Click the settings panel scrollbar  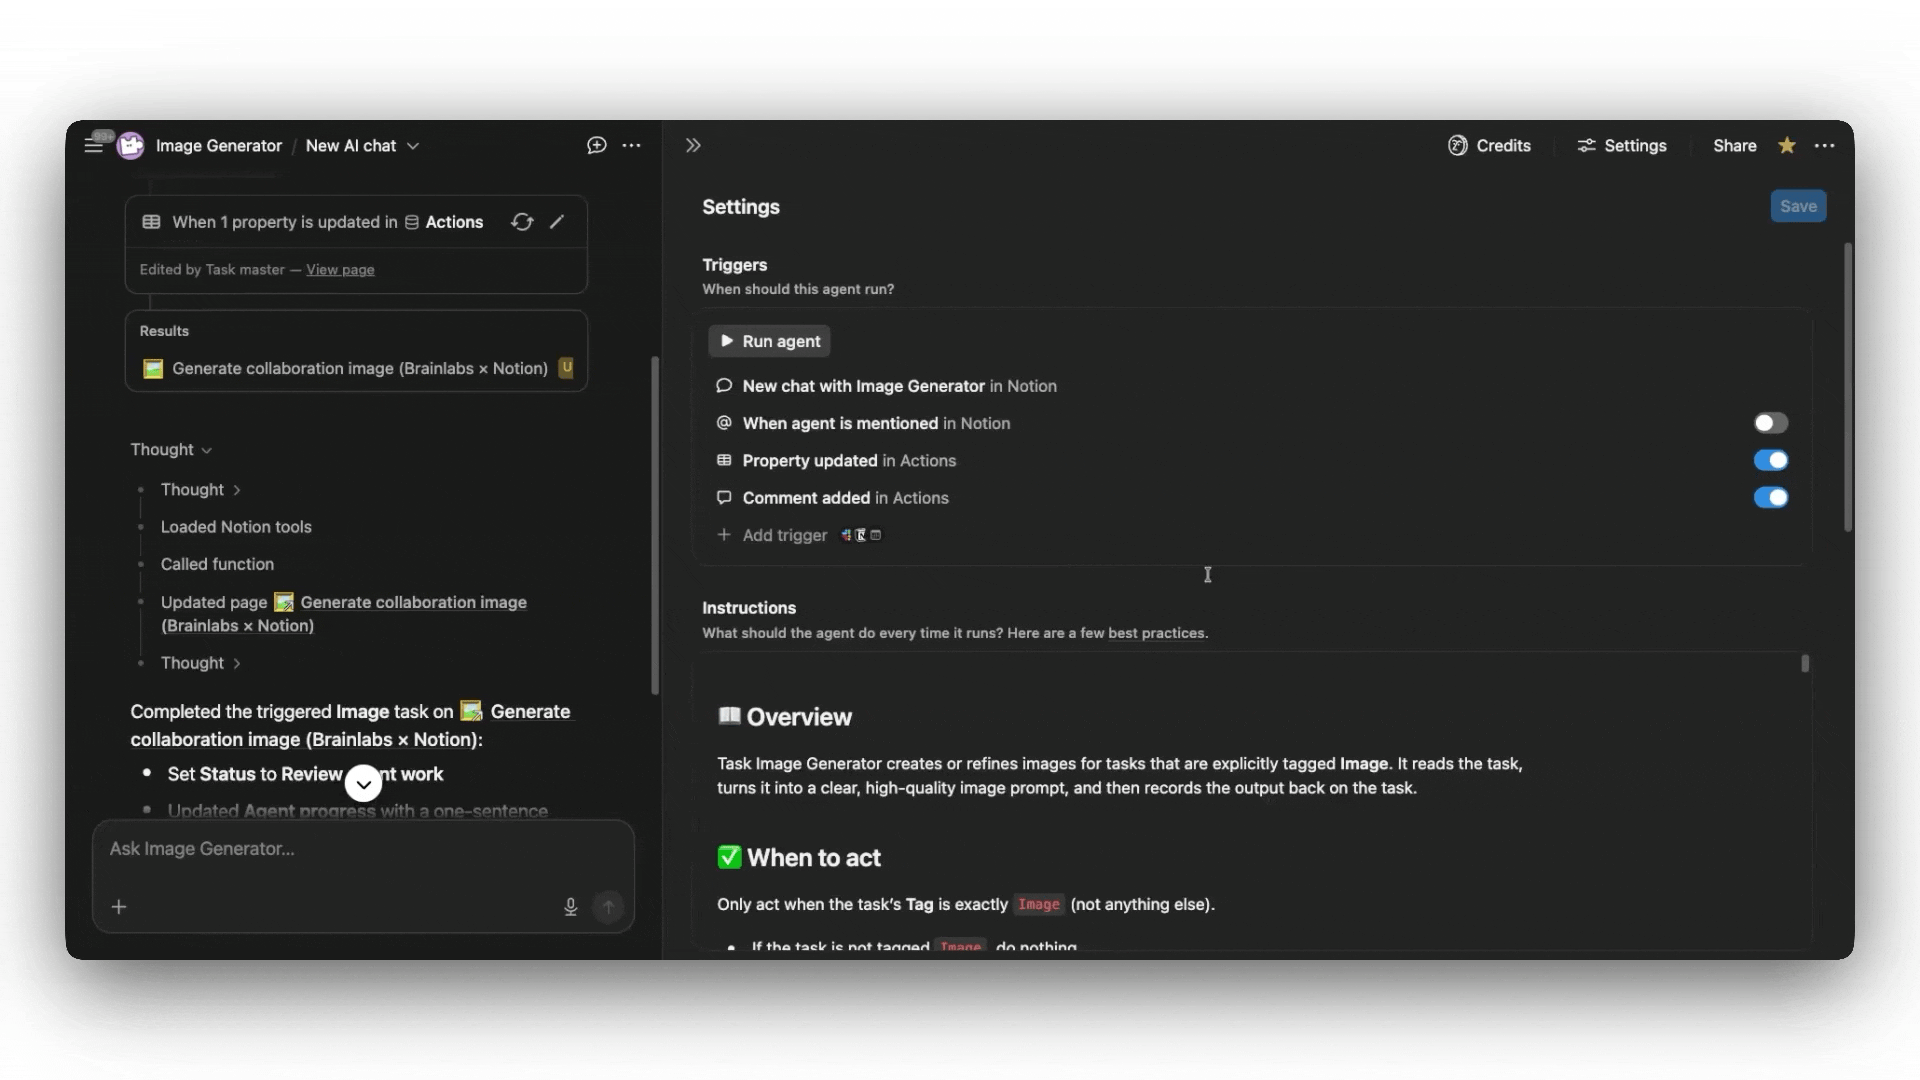coord(1848,387)
